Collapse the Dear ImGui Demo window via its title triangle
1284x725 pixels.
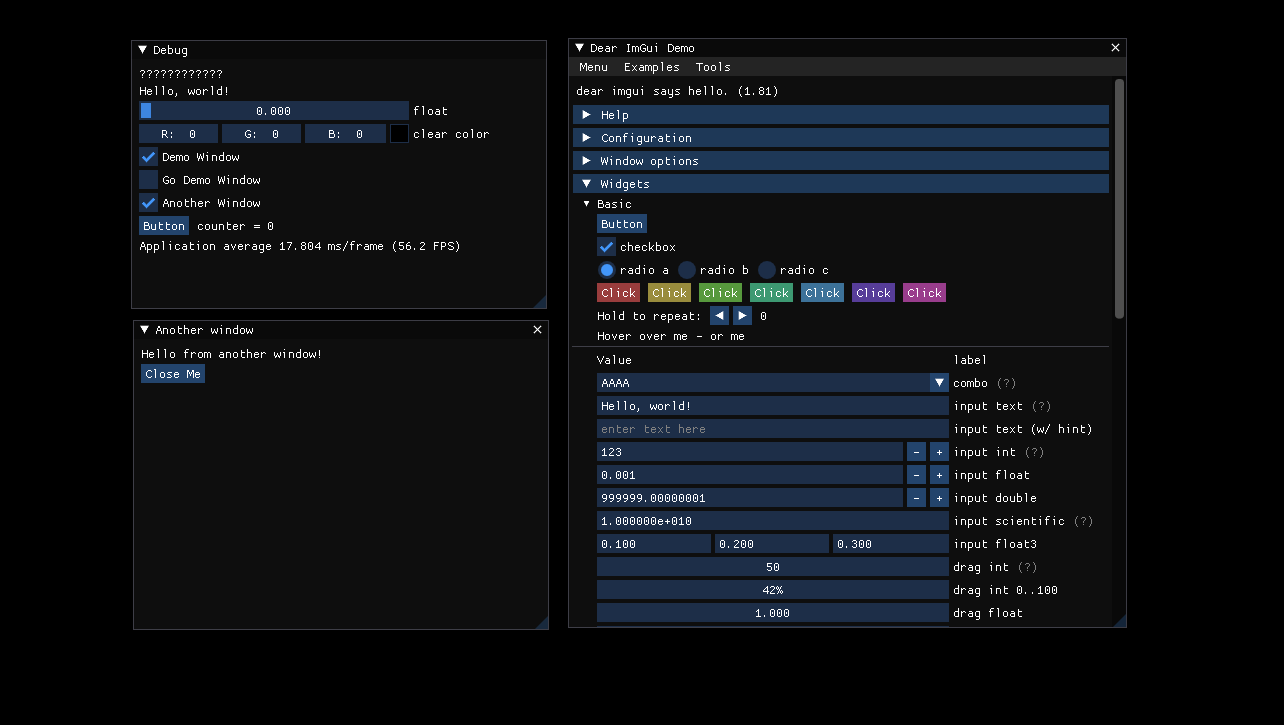[x=580, y=48]
